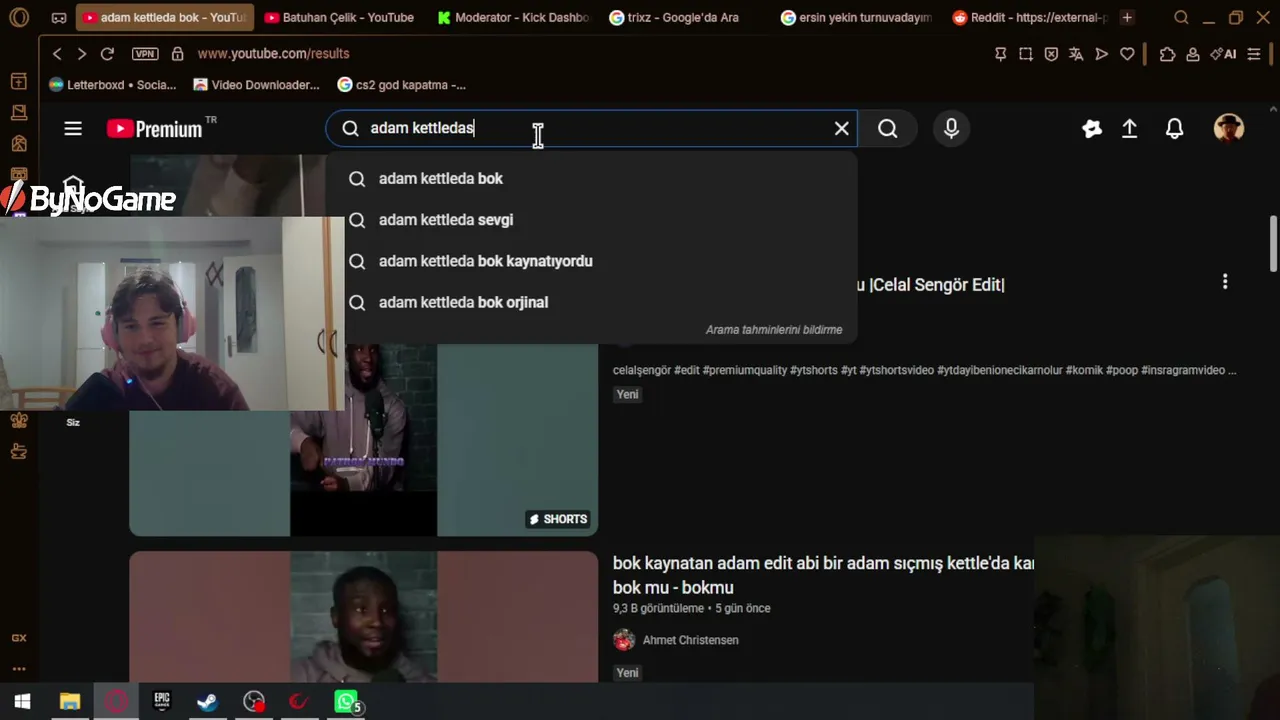Image resolution: width=1280 pixels, height=720 pixels.
Task: Open the extensions puzzle icon
Action: (x=1167, y=54)
